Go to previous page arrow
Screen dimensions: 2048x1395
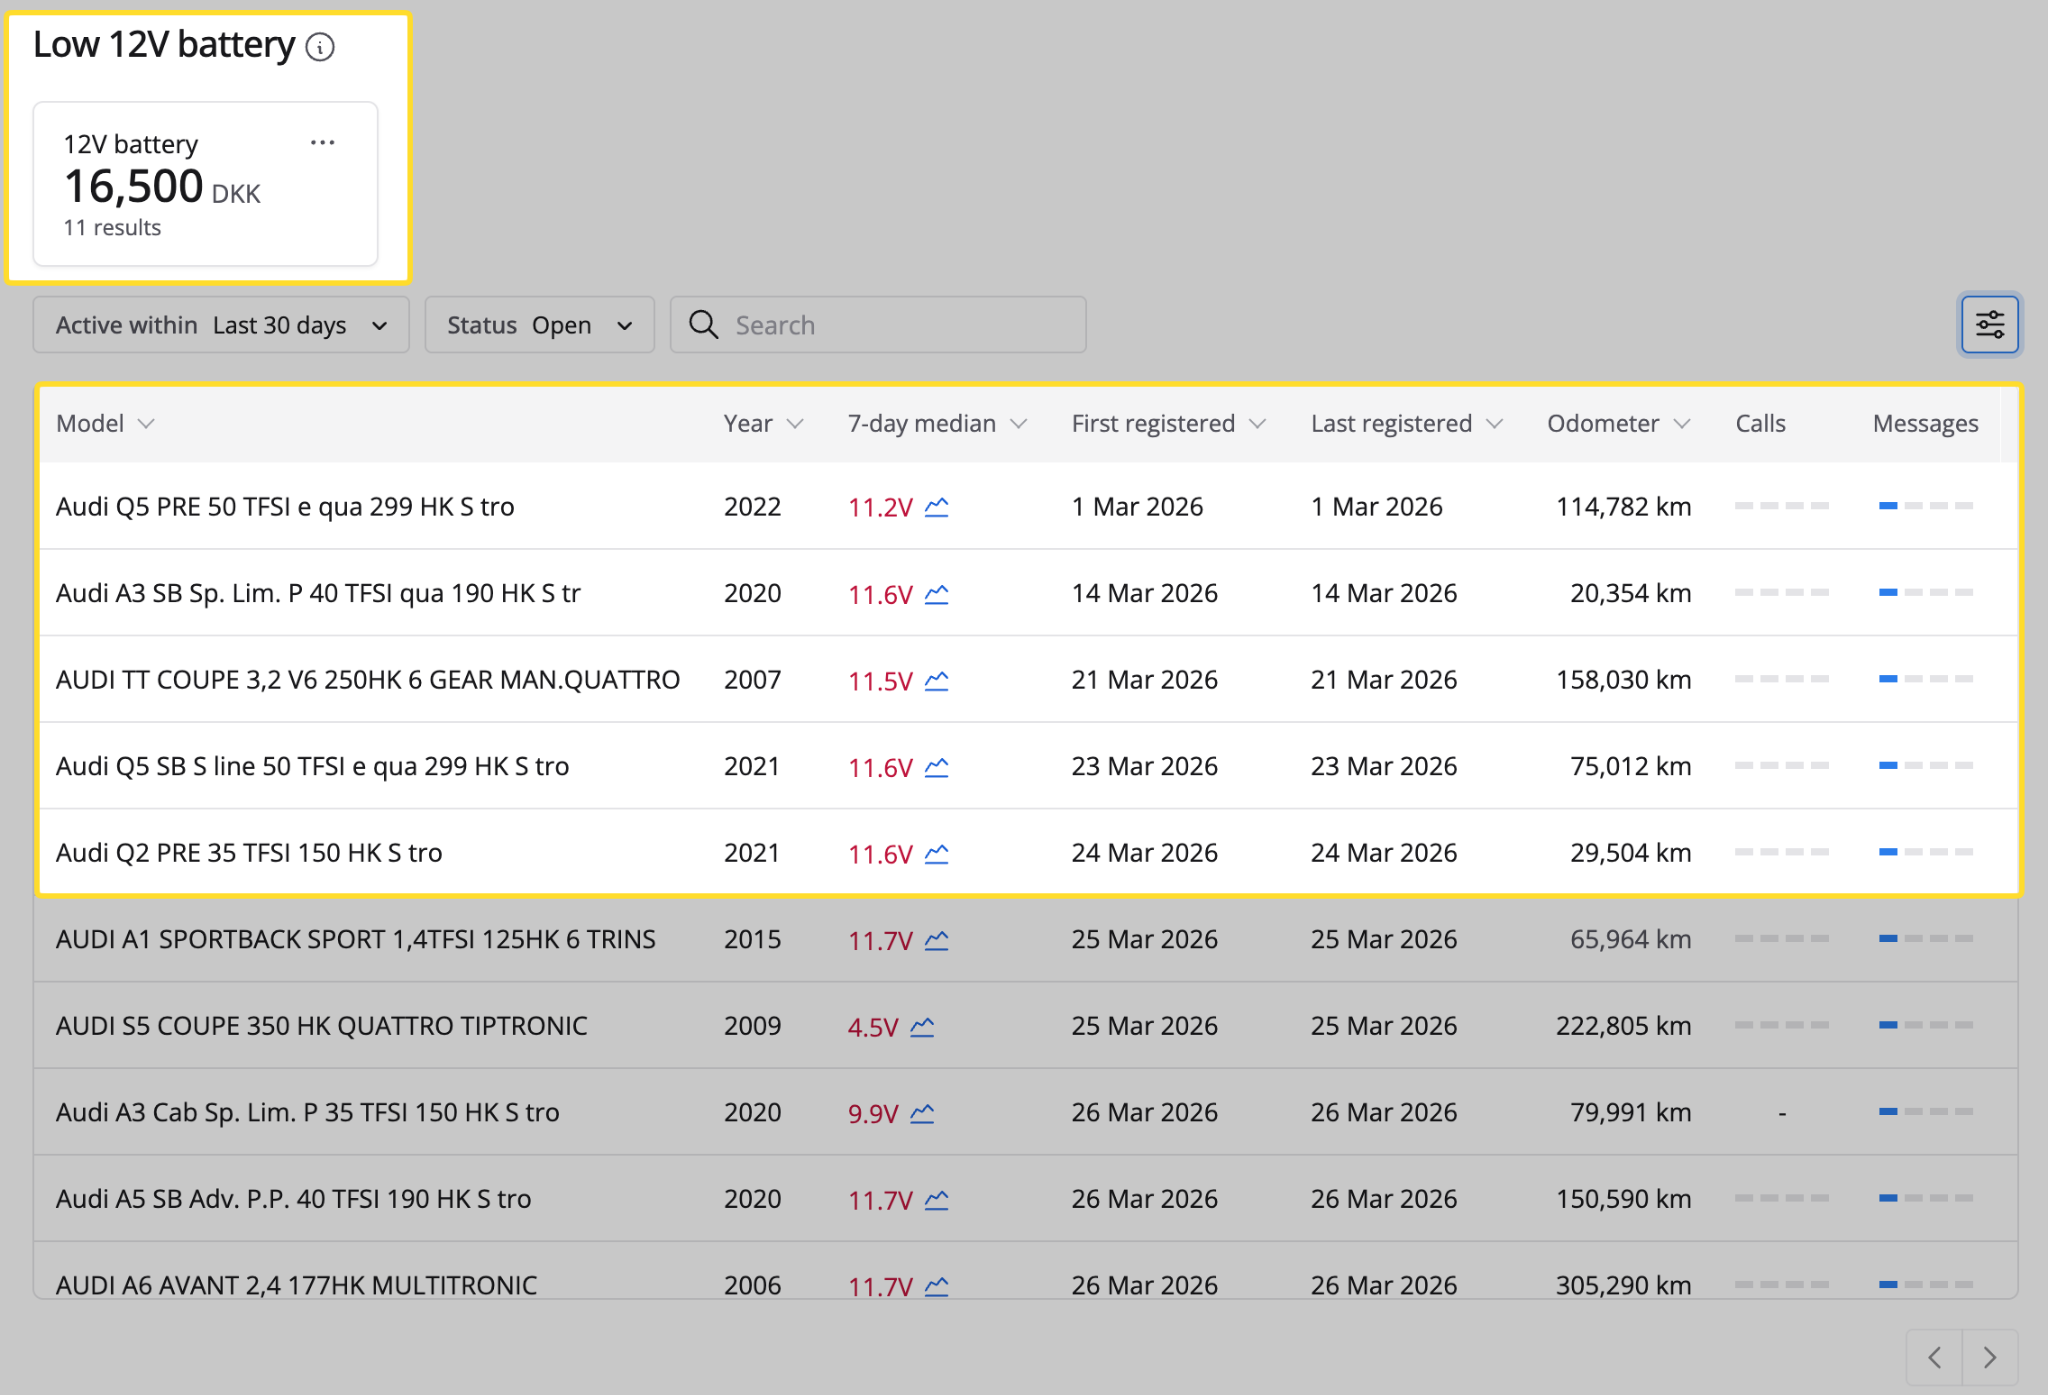tap(1935, 1357)
